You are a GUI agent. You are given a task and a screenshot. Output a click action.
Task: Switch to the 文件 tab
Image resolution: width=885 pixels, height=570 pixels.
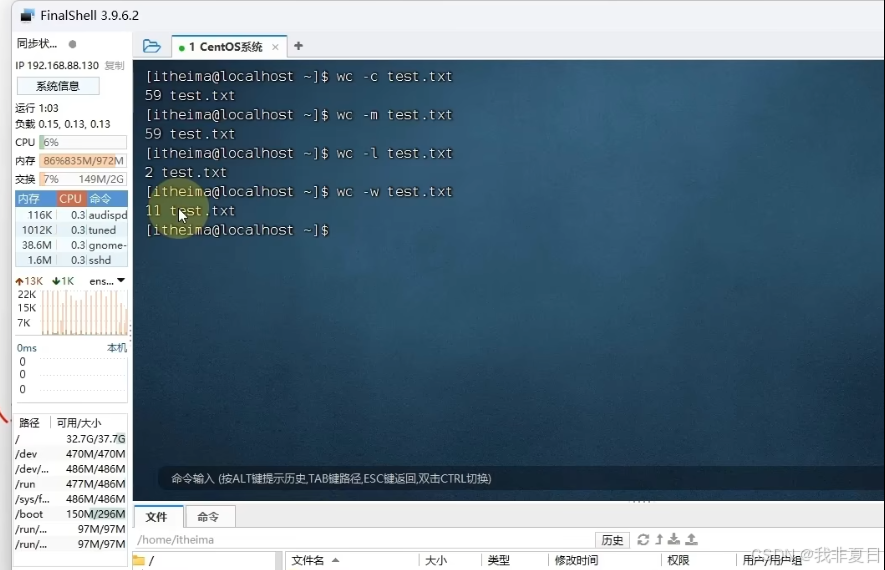(x=157, y=516)
